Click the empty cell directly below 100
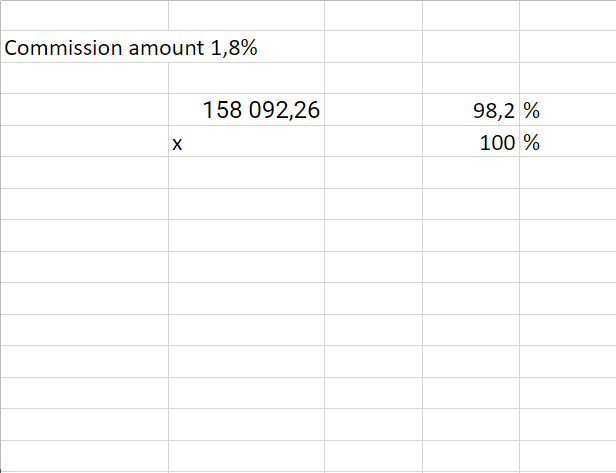The width and height of the screenshot is (616, 473). pos(471,172)
